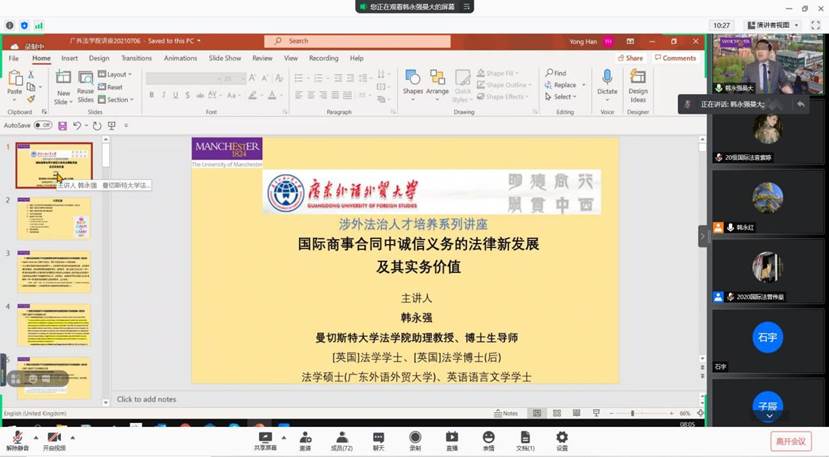Toggle the AutoSave switch

pos(43,125)
